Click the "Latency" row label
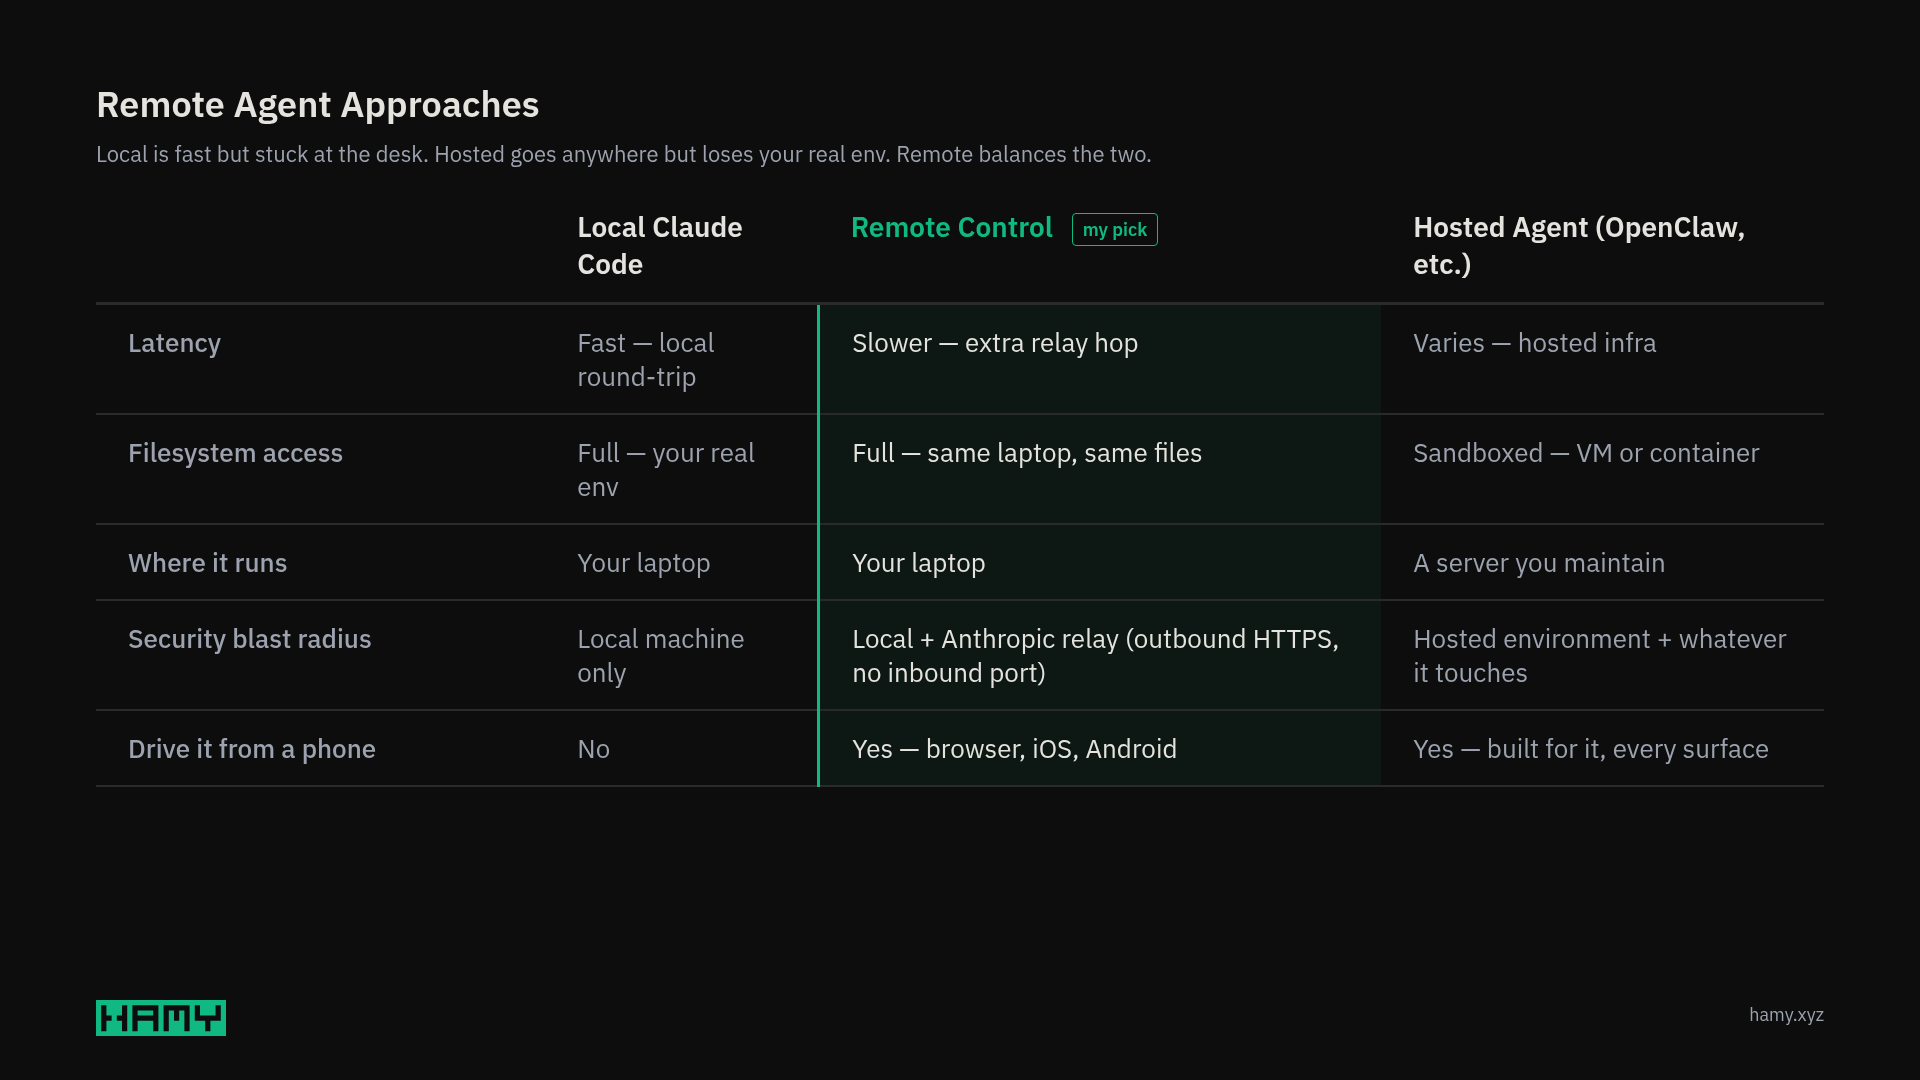The image size is (1920, 1080). 174,343
